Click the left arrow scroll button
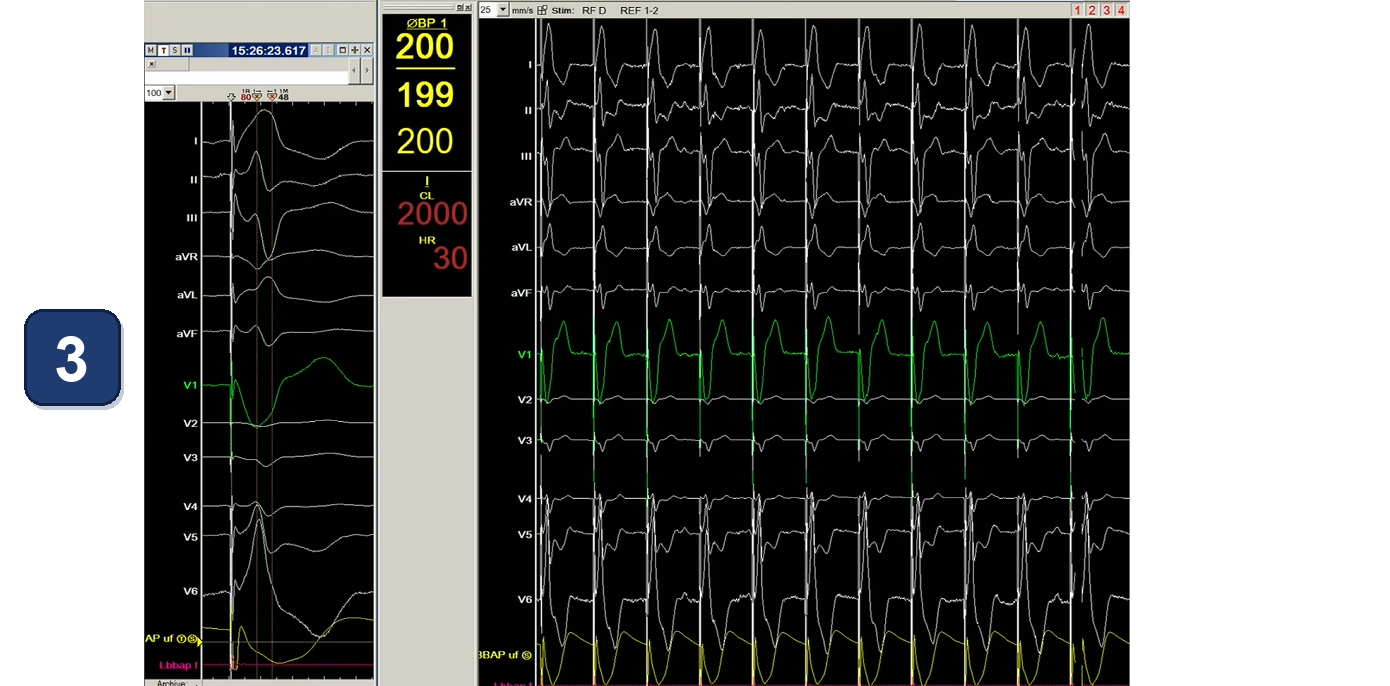 (354, 71)
